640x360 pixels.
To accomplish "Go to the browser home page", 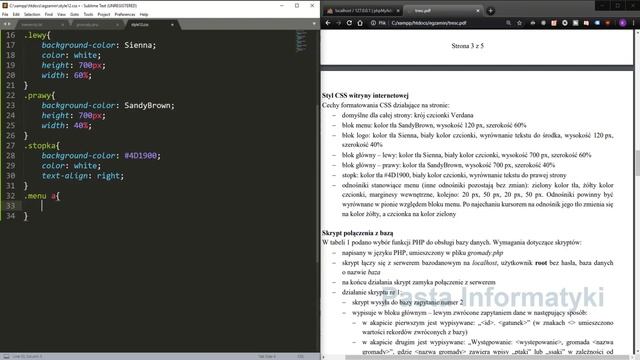I will click(360, 23).
